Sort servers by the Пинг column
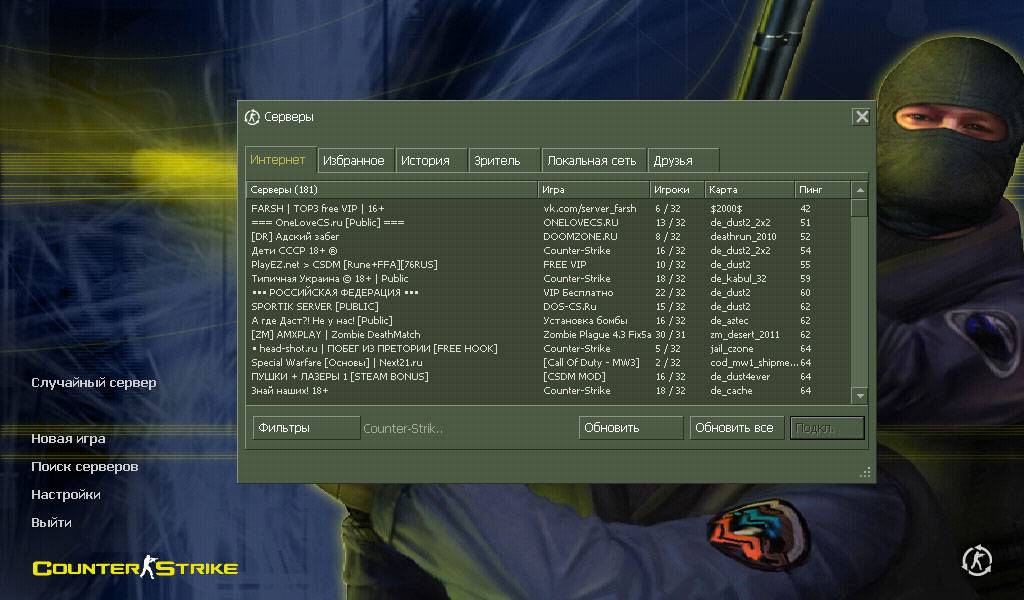 [823, 190]
